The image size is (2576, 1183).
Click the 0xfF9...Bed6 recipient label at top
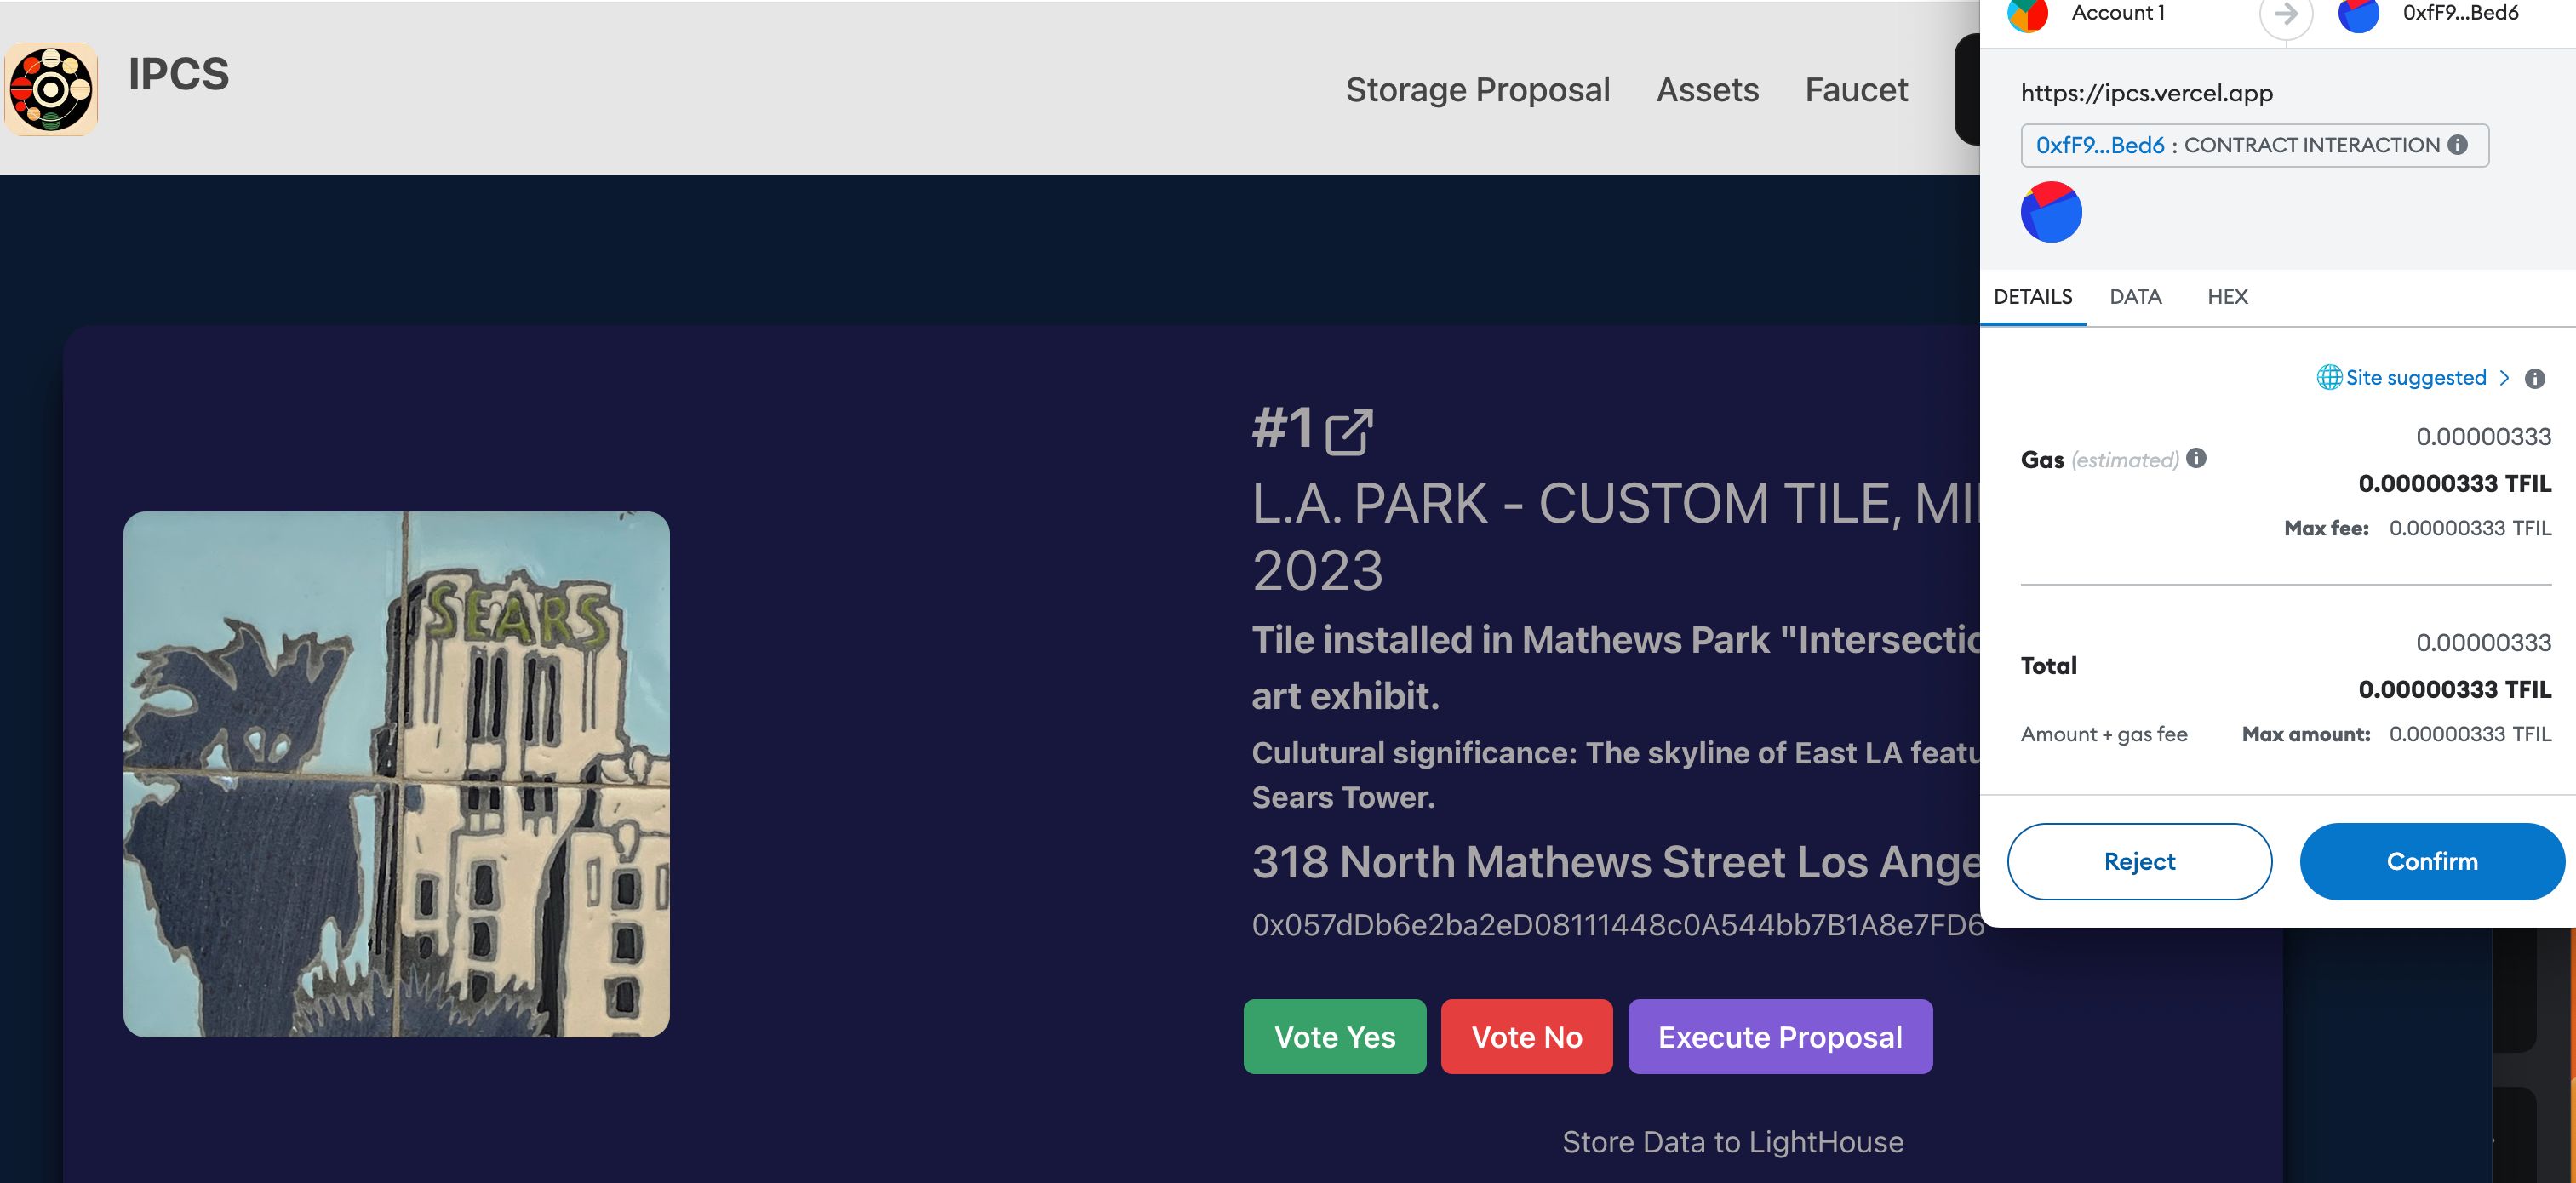tap(2460, 13)
